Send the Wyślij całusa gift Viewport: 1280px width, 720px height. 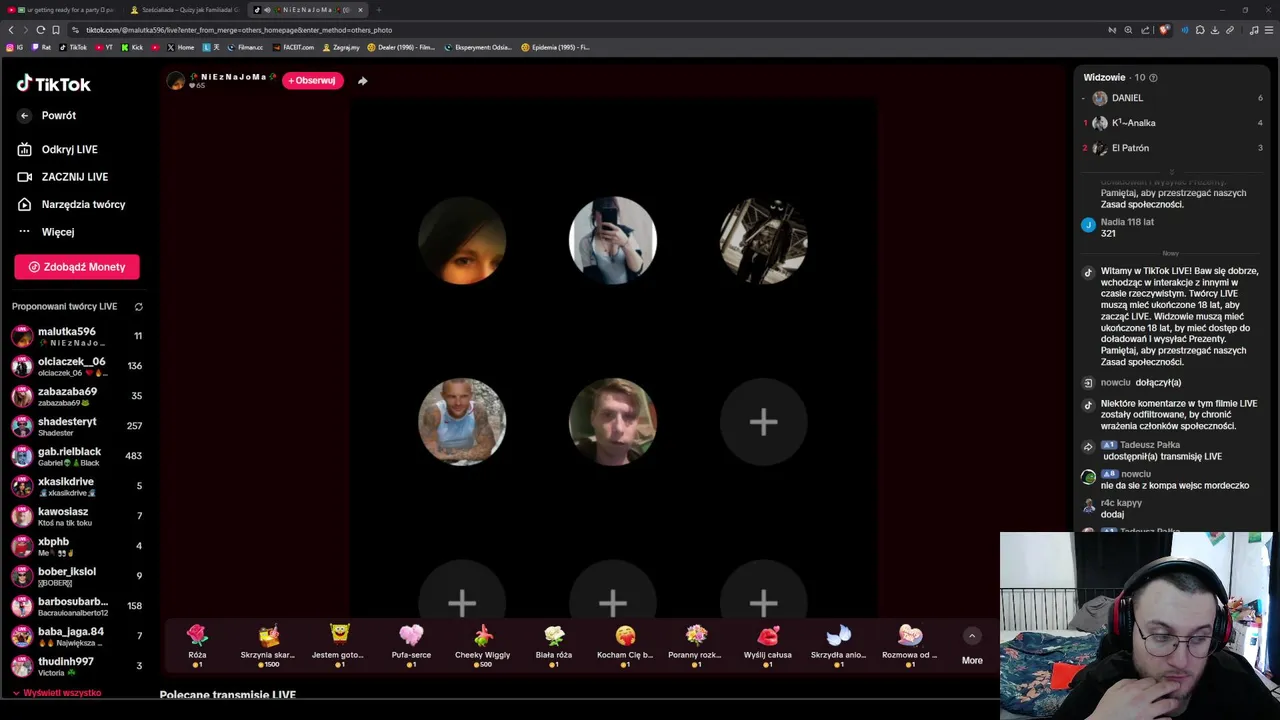click(x=768, y=645)
